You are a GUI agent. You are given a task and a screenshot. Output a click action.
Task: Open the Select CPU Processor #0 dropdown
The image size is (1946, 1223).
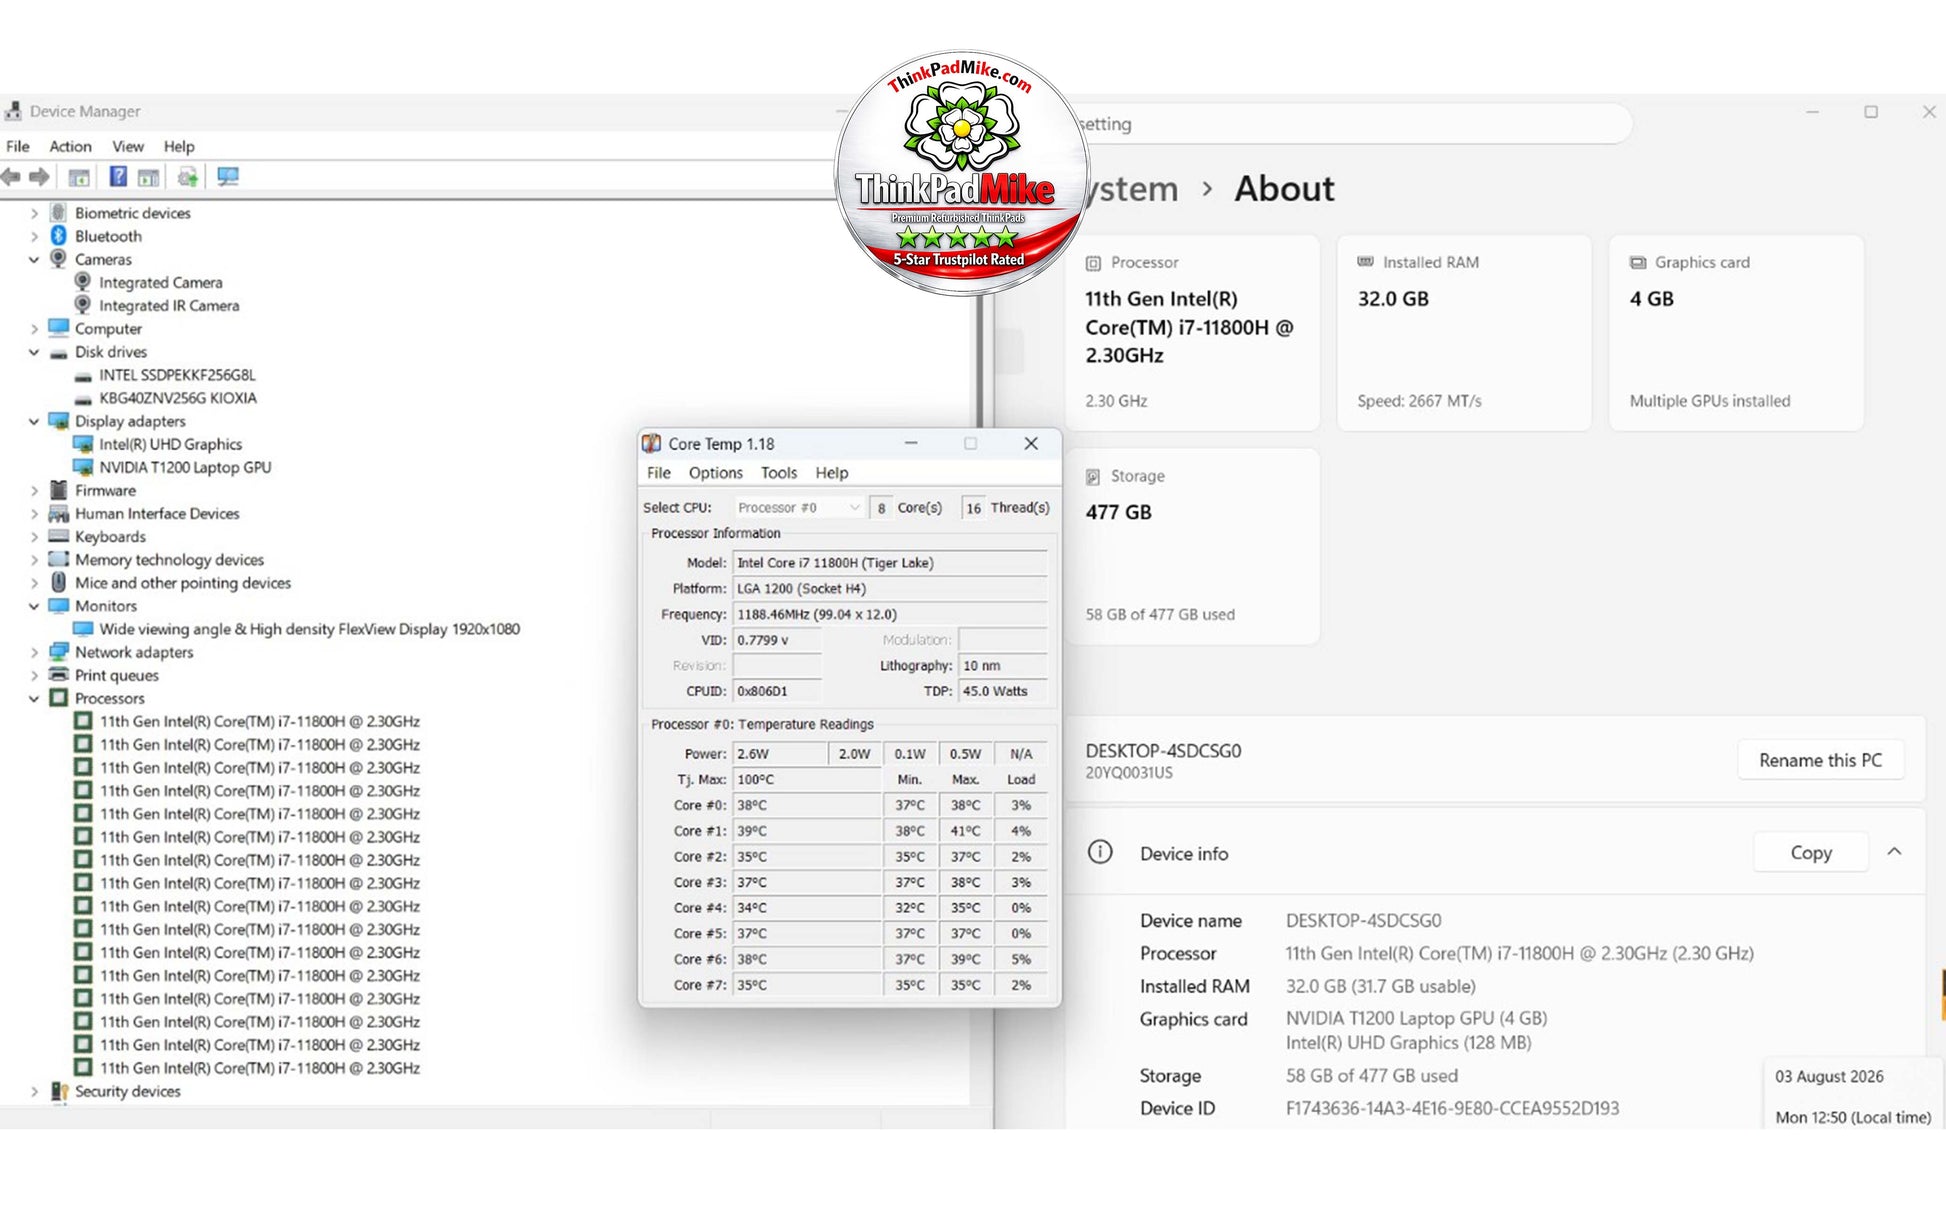798,508
